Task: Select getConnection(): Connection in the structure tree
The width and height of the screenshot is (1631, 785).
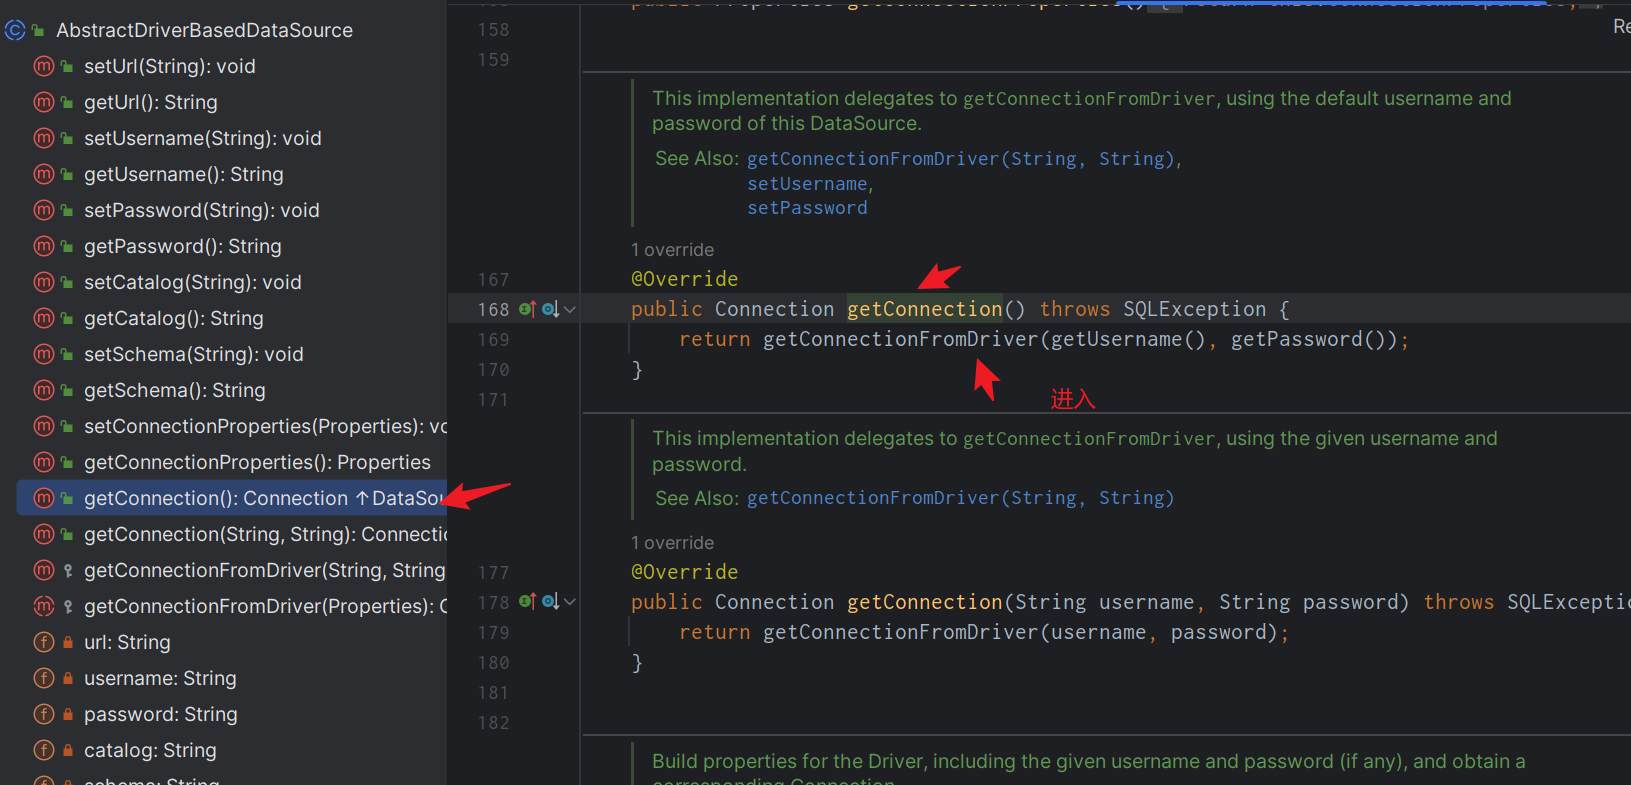Action: 215,499
